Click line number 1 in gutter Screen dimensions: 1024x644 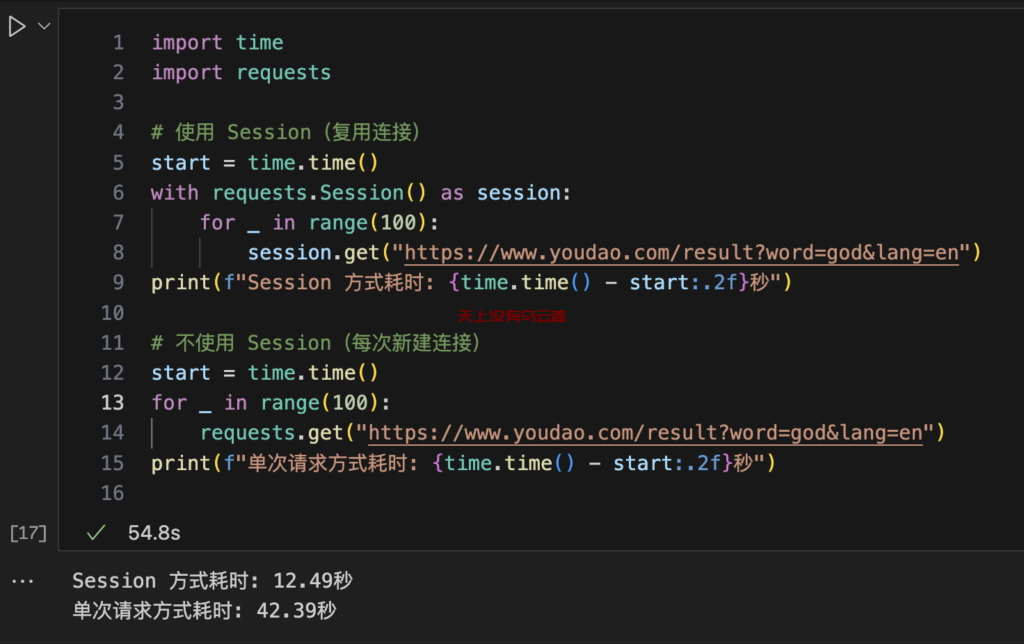pyautogui.click(x=118, y=42)
